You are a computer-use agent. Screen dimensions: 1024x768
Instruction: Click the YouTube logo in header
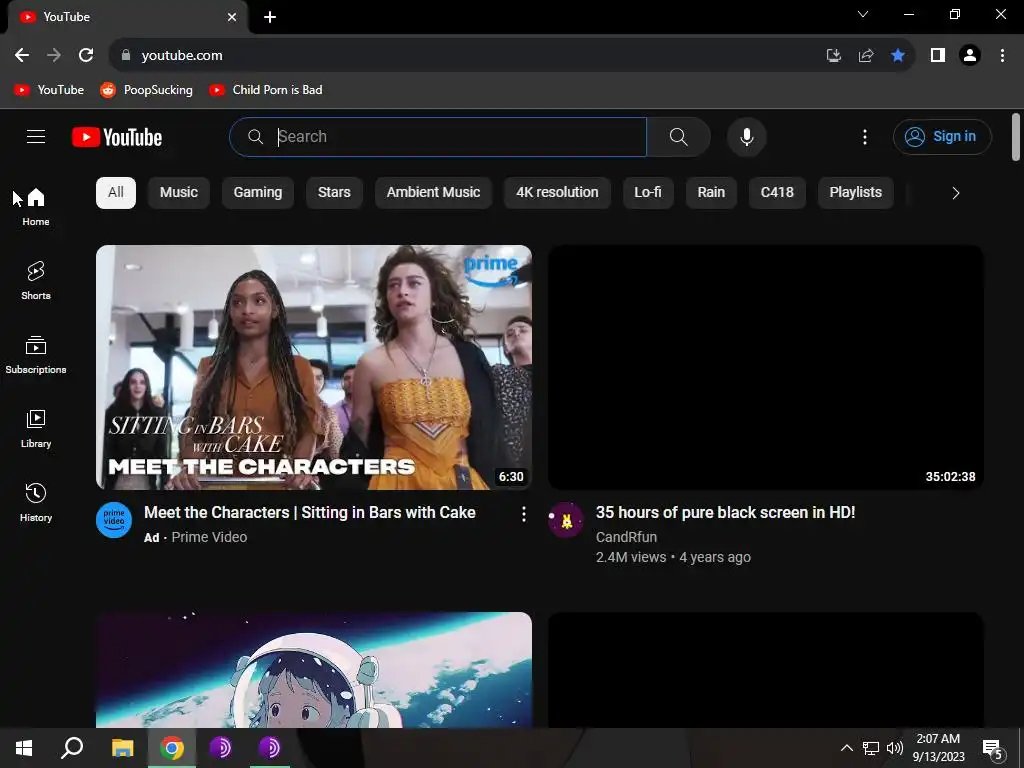[117, 137]
